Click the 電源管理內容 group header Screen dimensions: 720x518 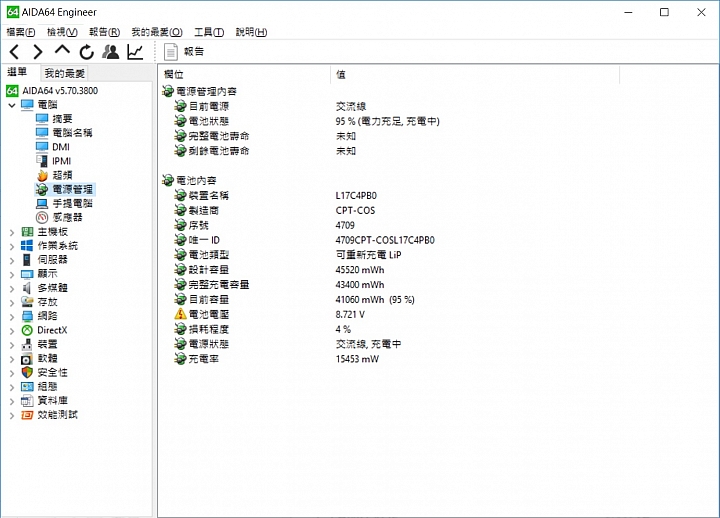coord(199,91)
